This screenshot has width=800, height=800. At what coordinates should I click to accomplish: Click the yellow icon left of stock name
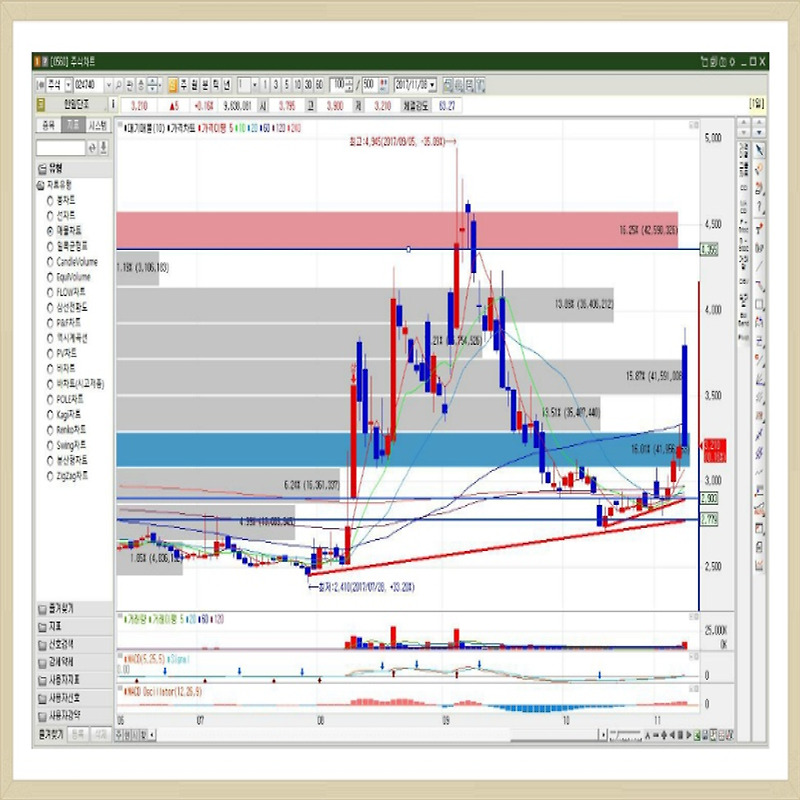click(41, 105)
